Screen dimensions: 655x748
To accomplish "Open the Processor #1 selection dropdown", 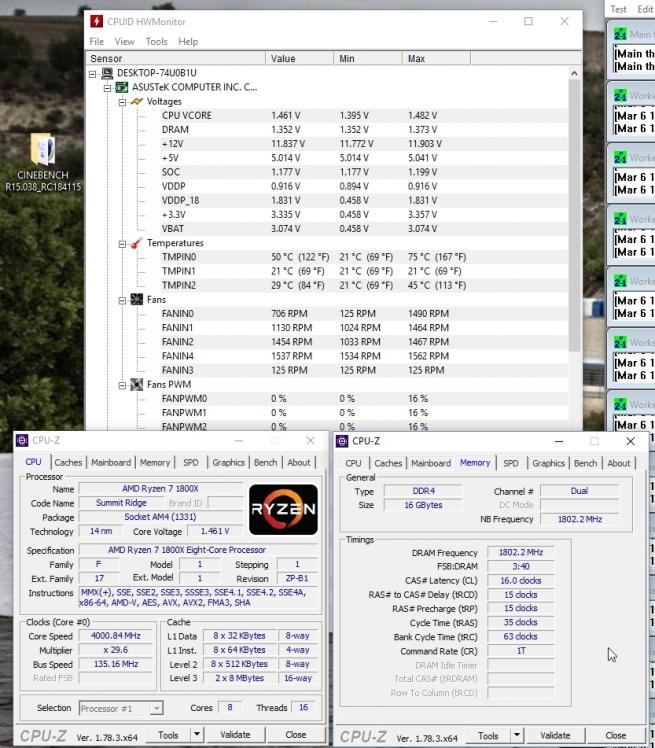I will click(156, 708).
